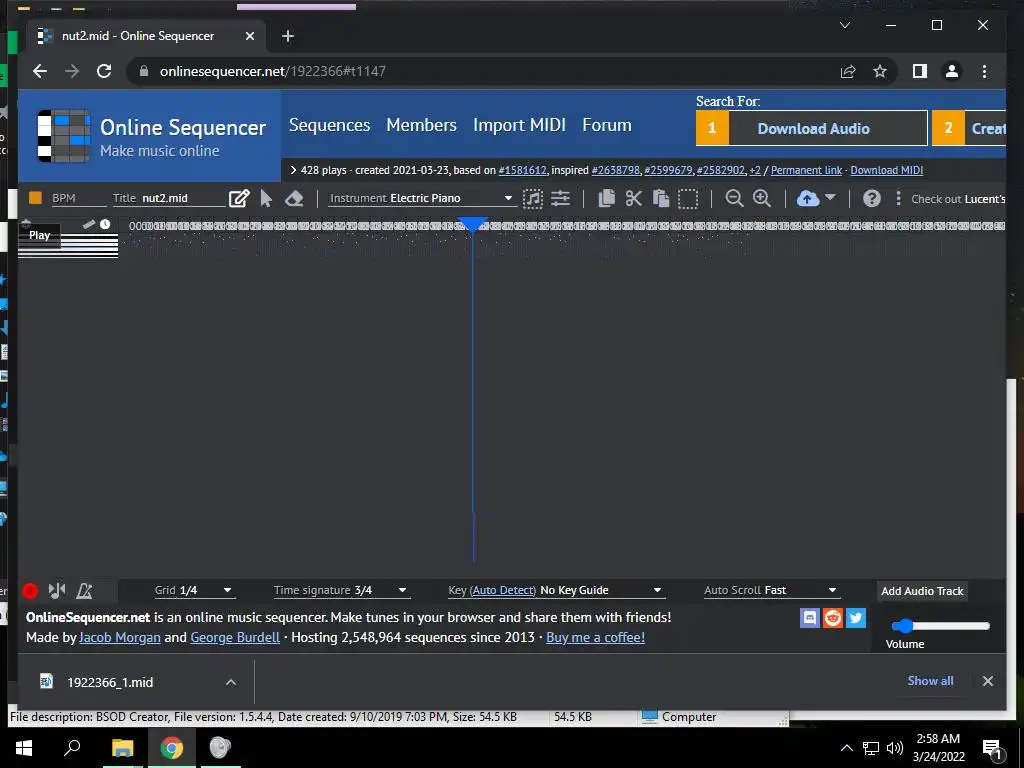Click the share page icon in address bar
Image resolution: width=1024 pixels, height=768 pixels.
(x=848, y=71)
